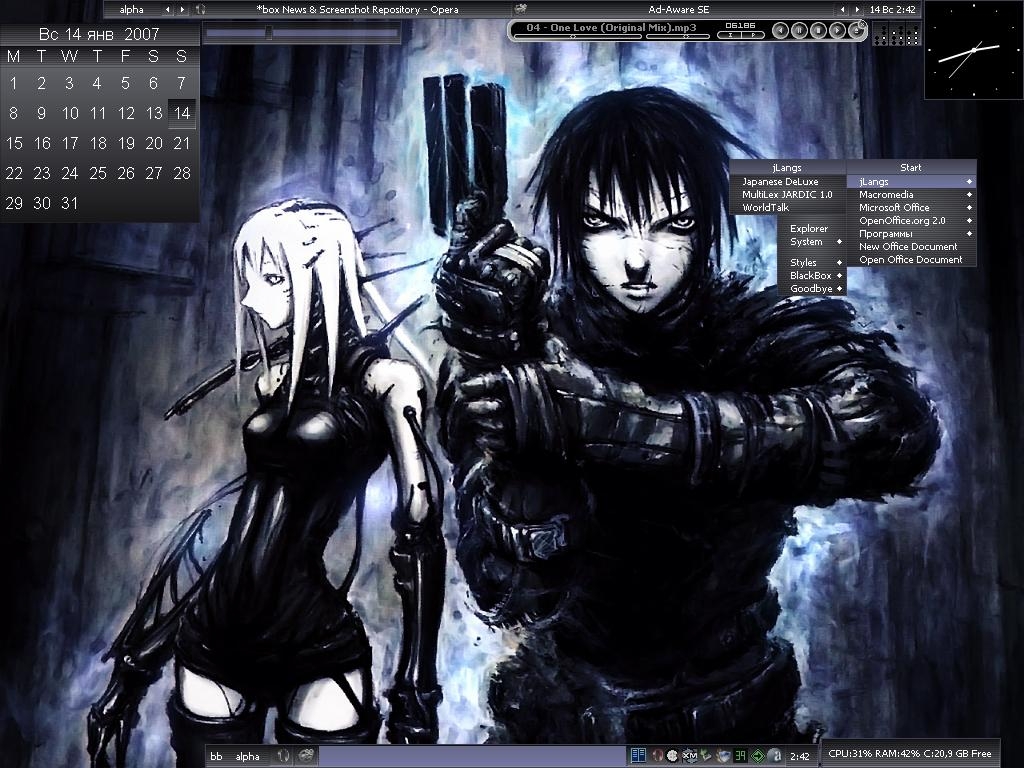Switch to previous workspace using toolbar left arrow beside alpha

pyautogui.click(x=168, y=10)
